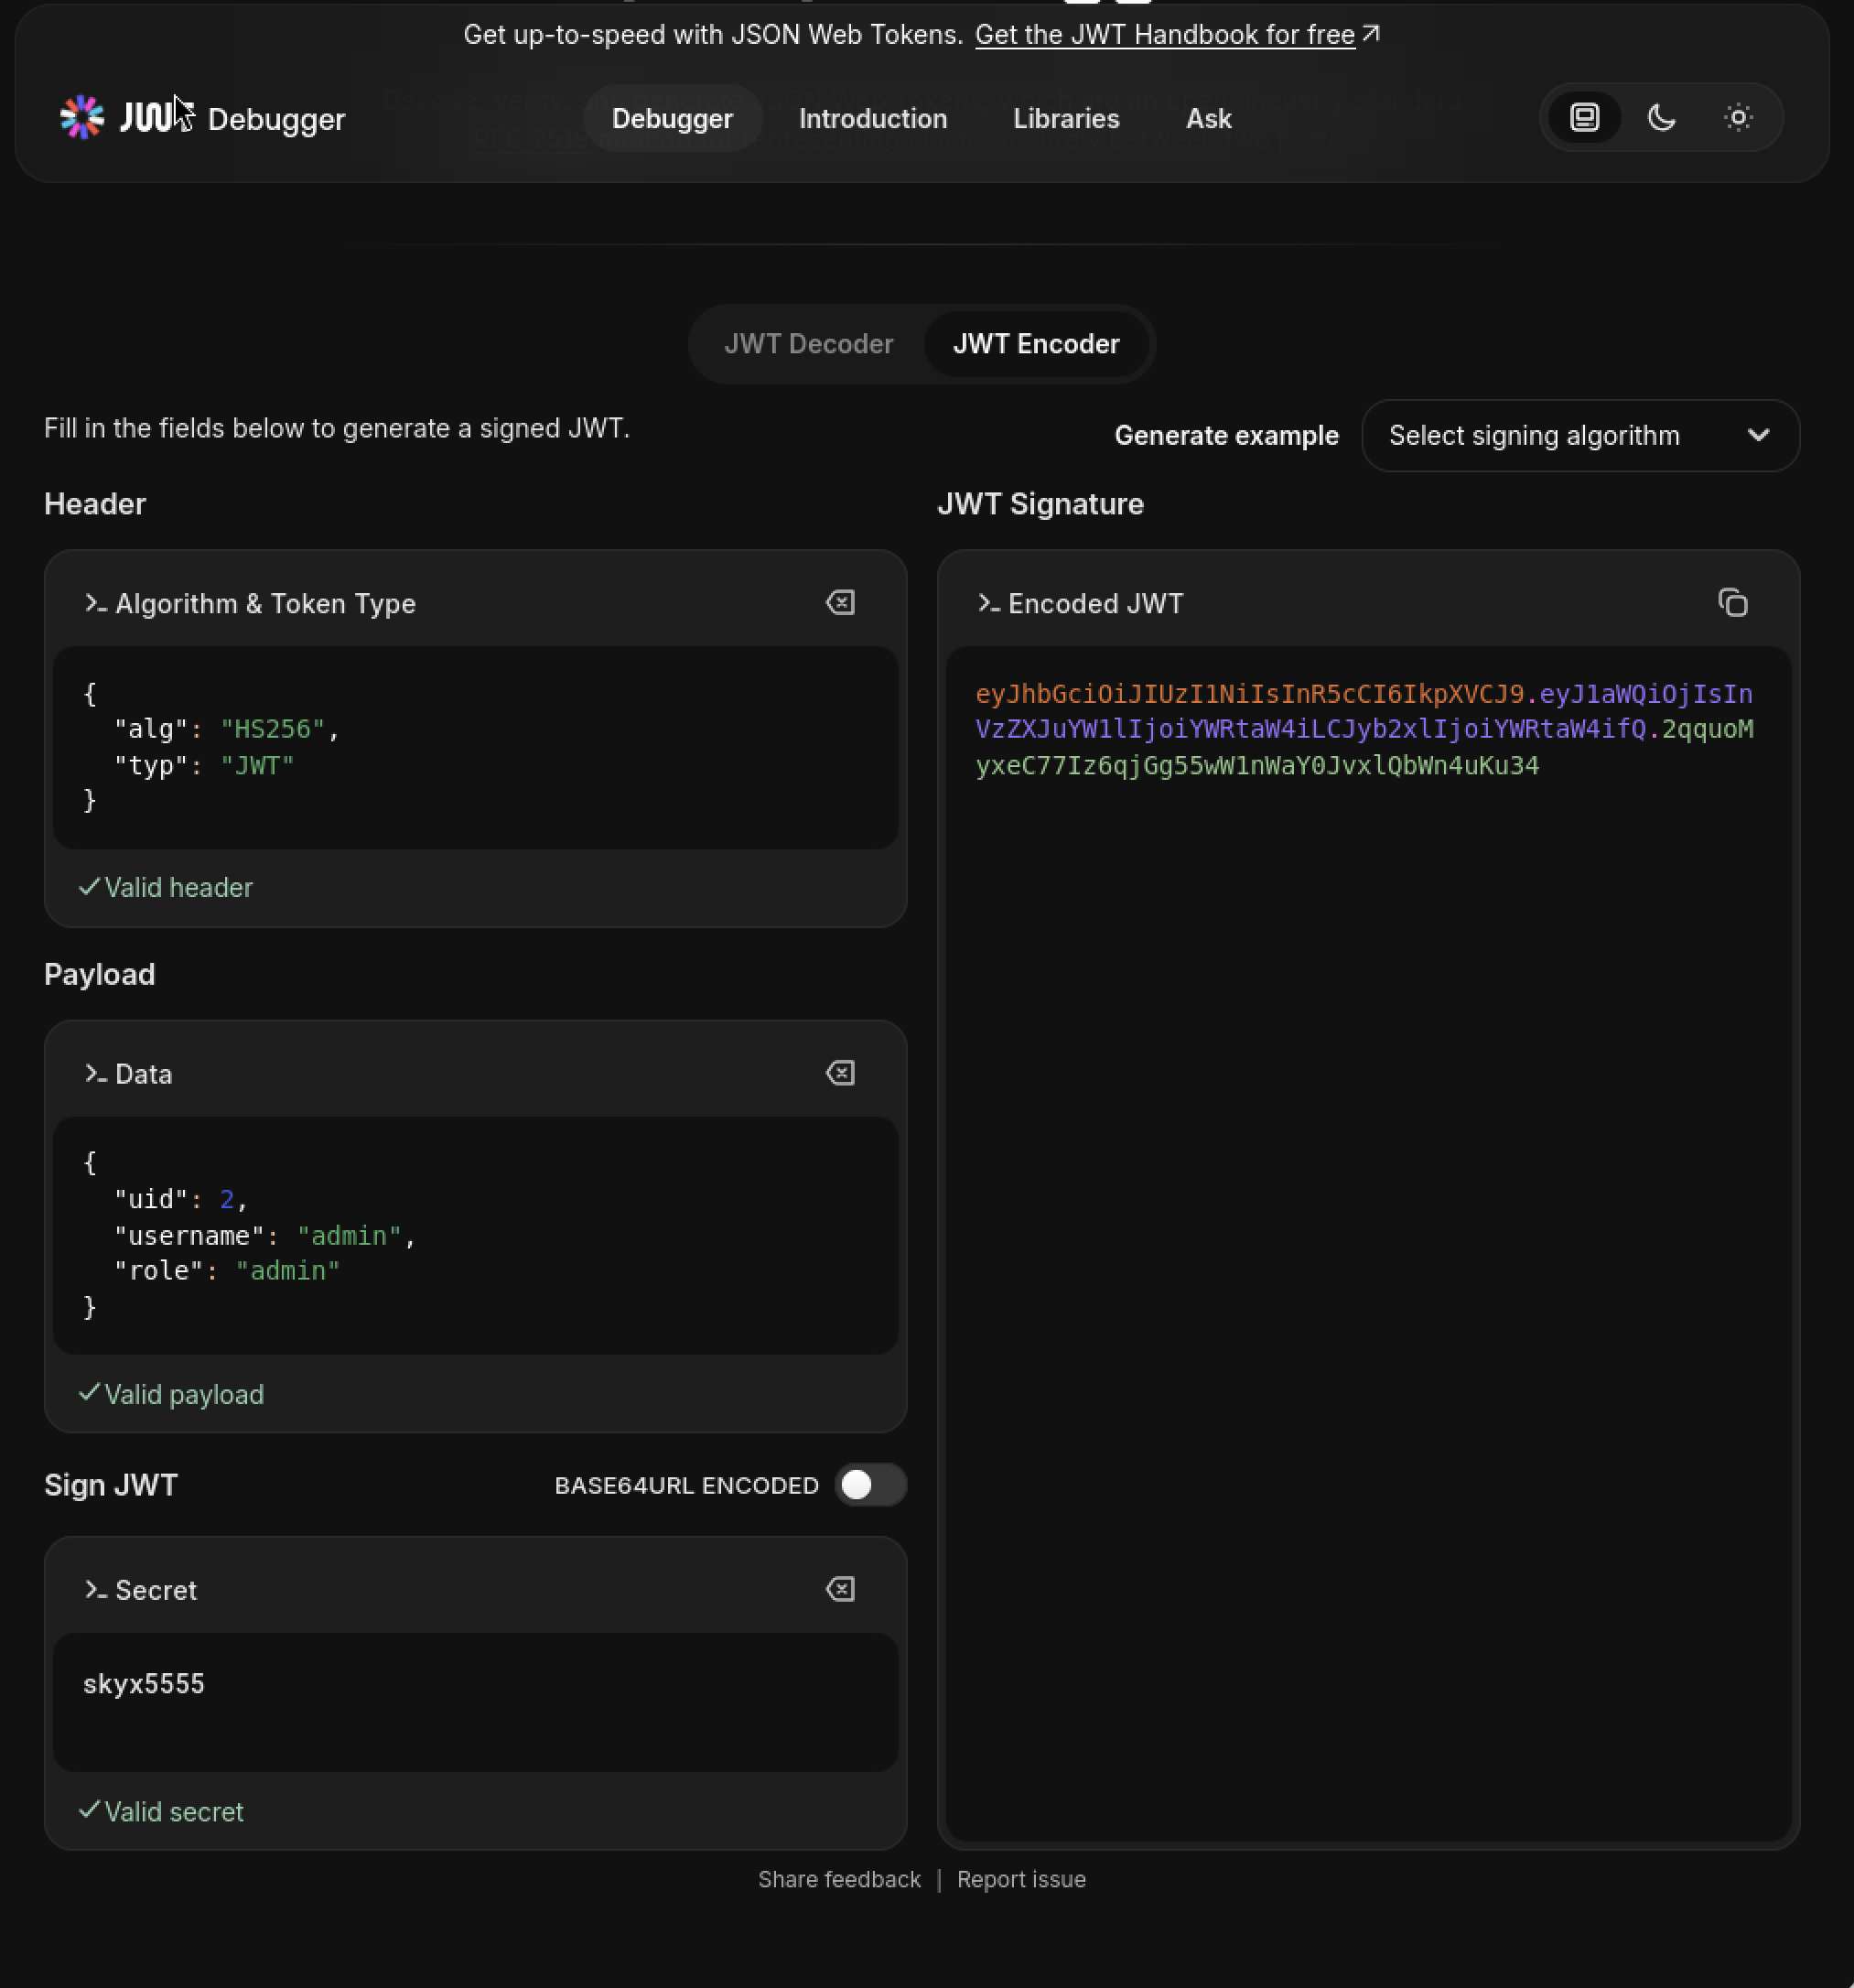Click Report issue link

(x=1021, y=1879)
